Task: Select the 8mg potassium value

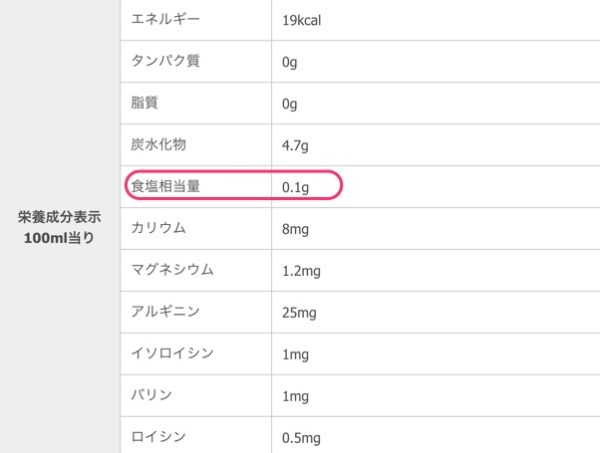Action: pyautogui.click(x=295, y=229)
